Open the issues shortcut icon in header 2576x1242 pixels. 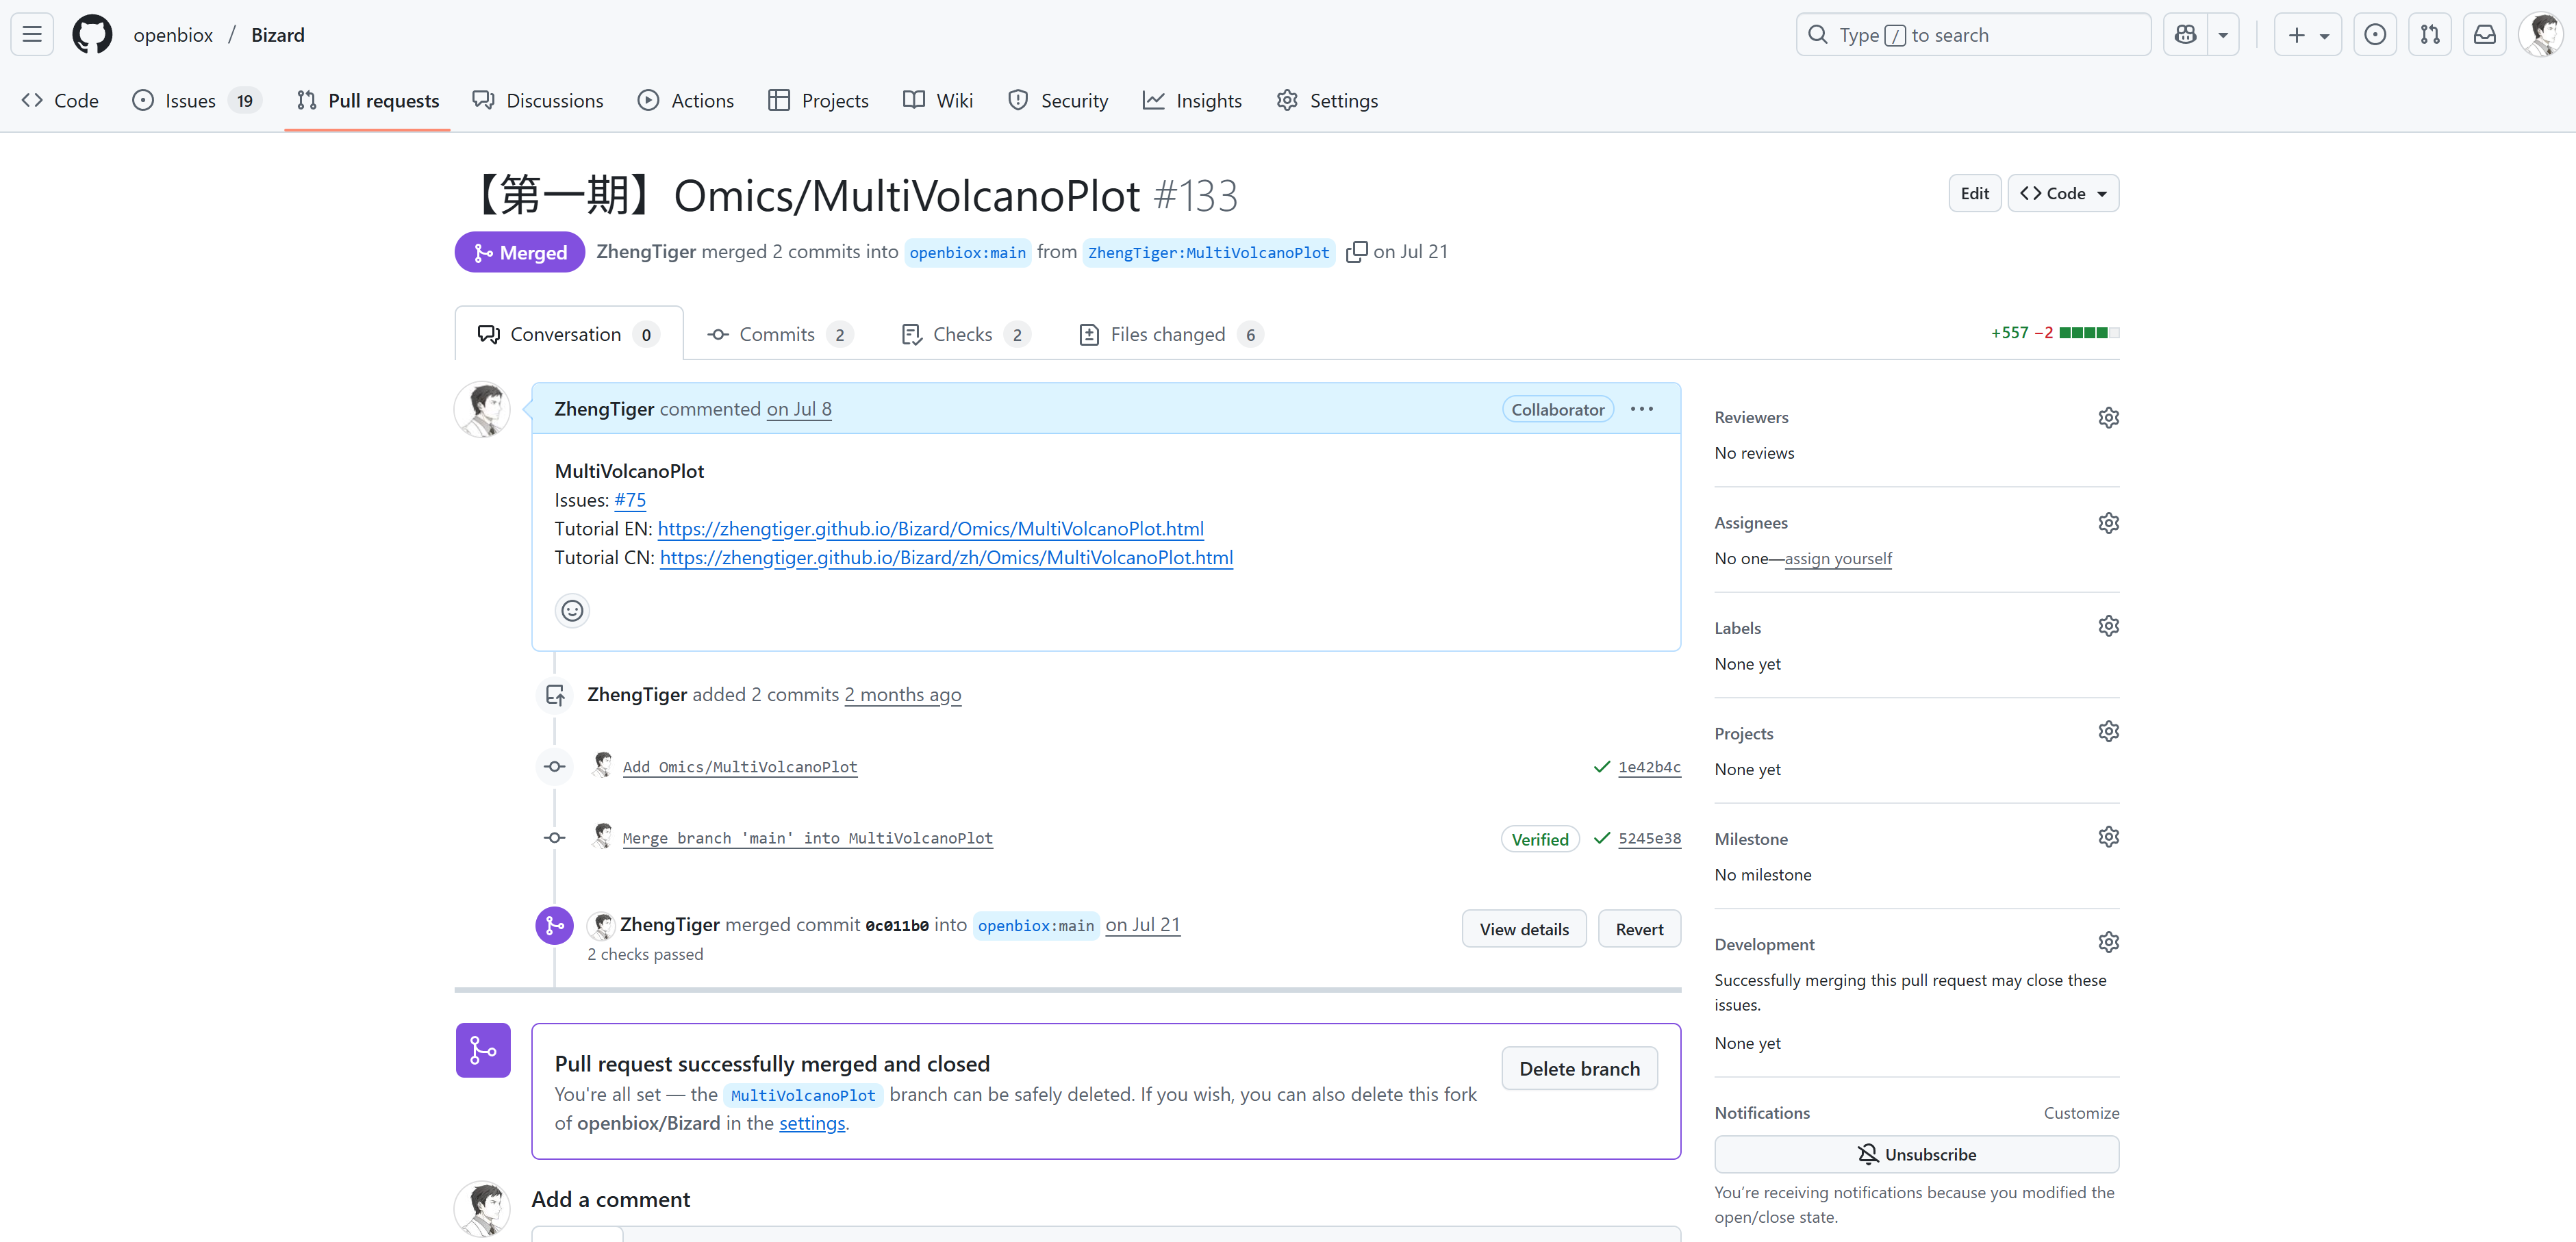[x=2375, y=35]
